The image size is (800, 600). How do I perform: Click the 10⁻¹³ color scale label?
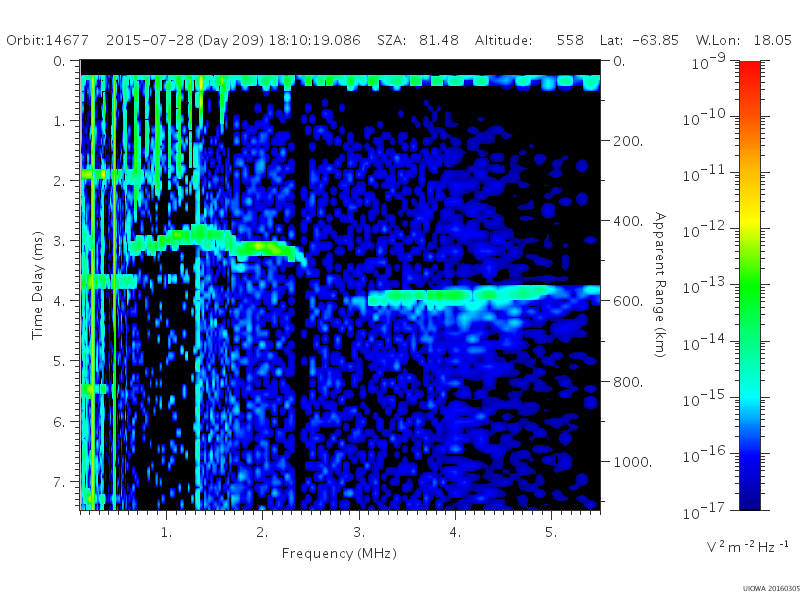click(x=705, y=286)
